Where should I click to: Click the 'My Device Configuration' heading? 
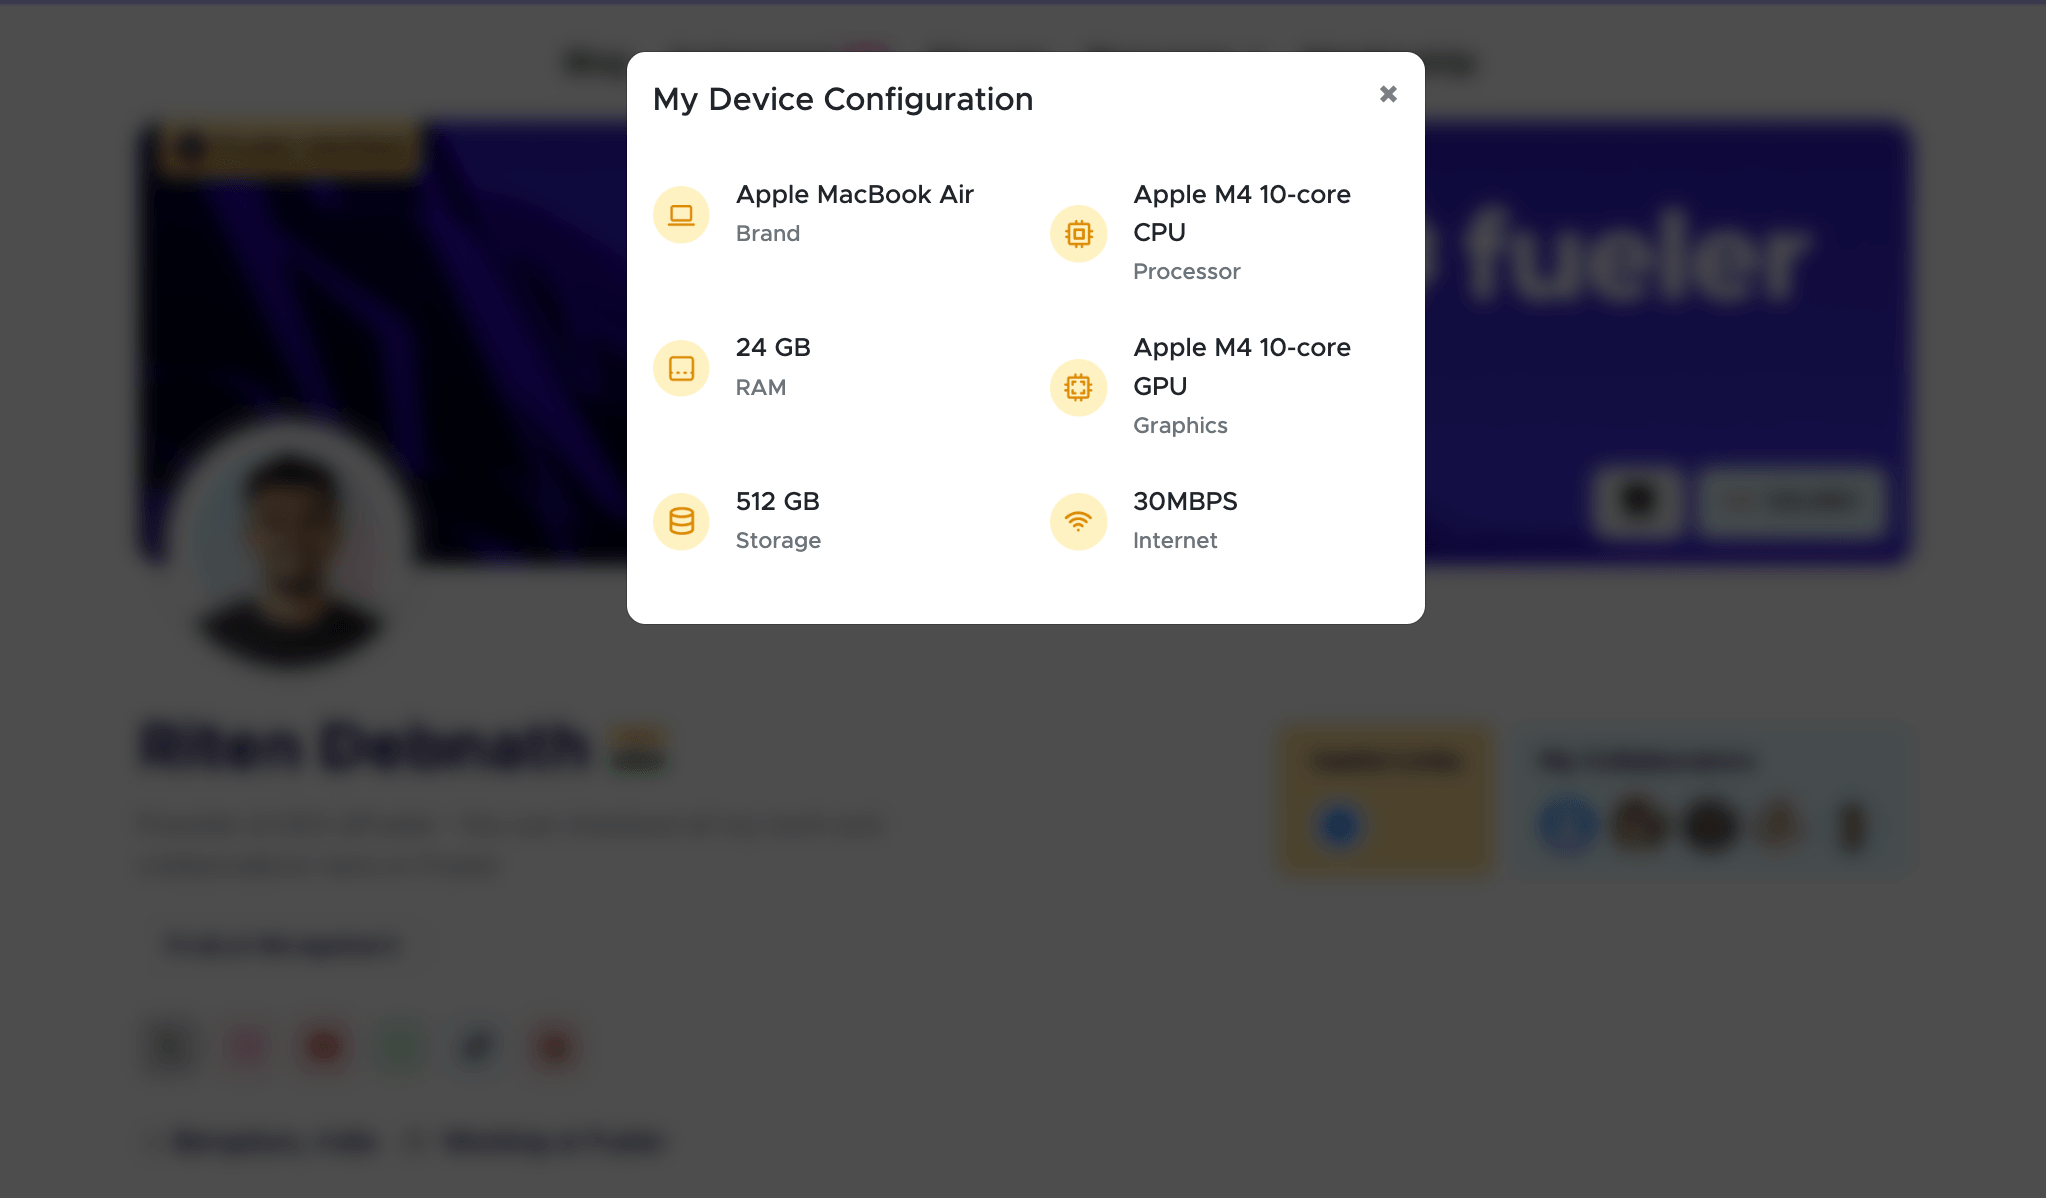(x=843, y=99)
